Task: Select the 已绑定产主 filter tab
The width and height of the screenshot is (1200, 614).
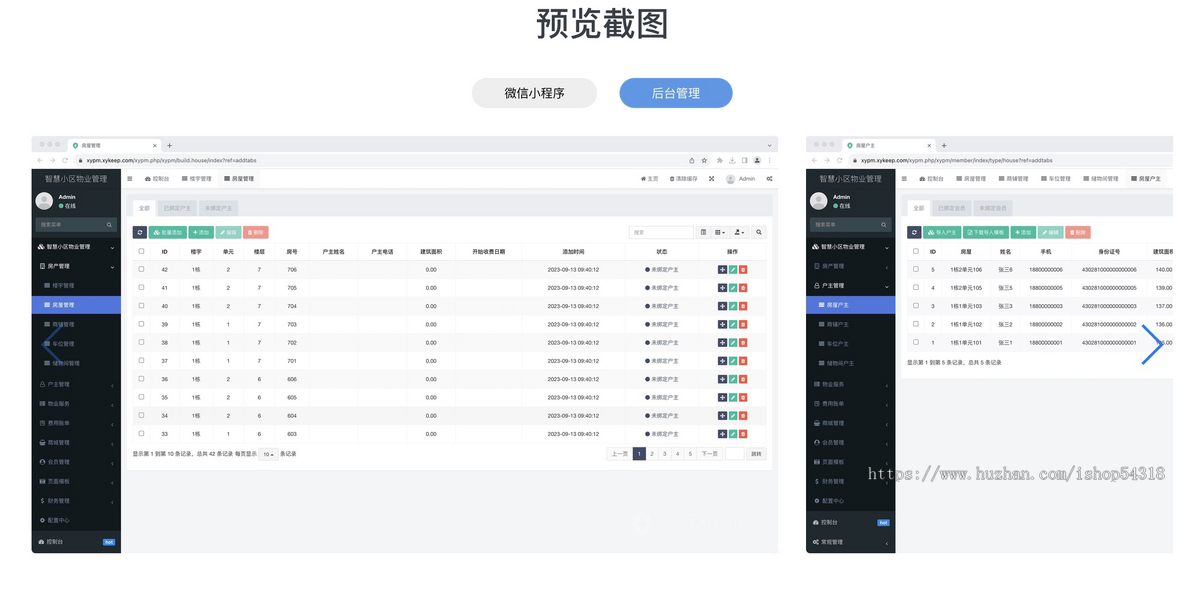Action: tap(176, 208)
